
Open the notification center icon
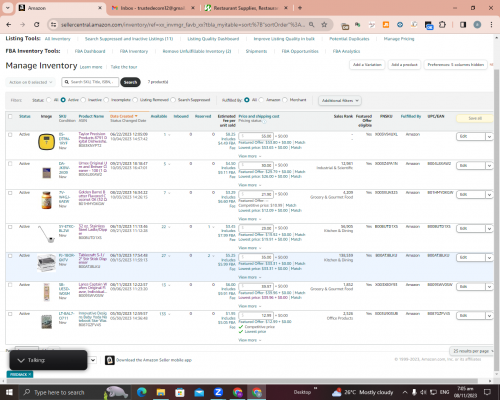point(487,392)
